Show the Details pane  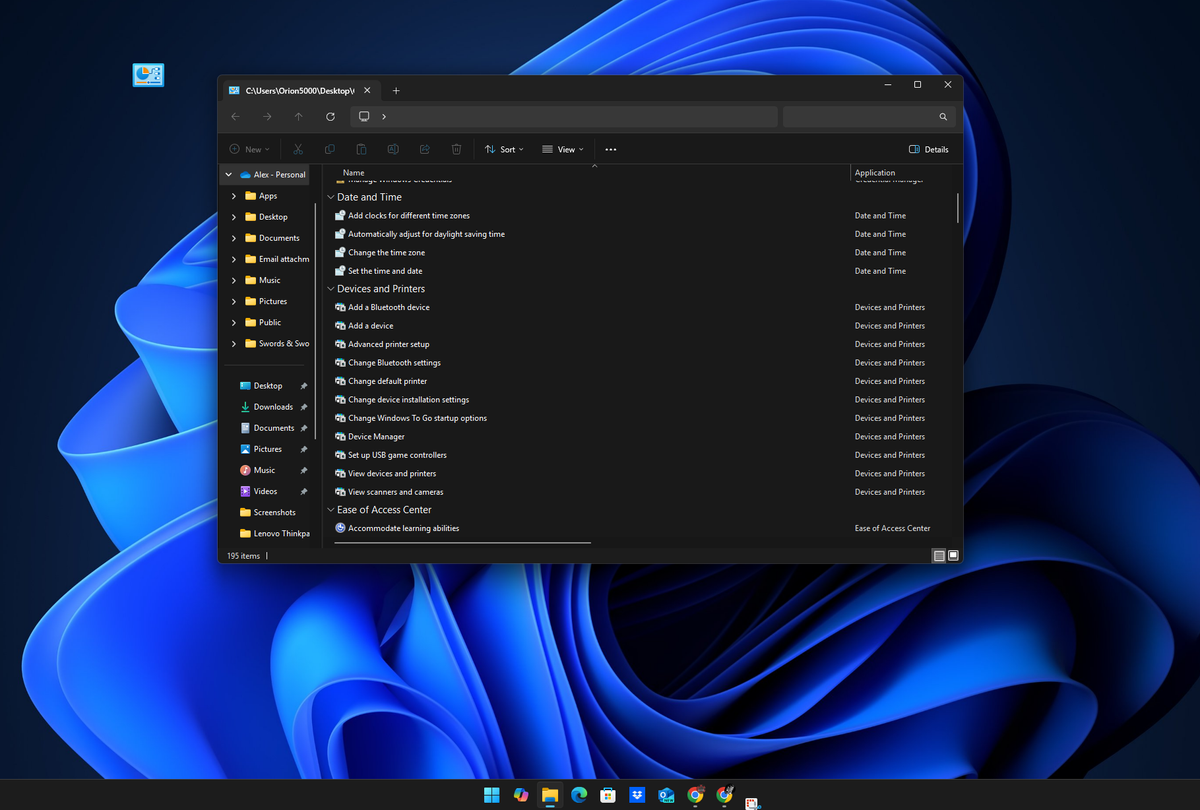(x=928, y=149)
